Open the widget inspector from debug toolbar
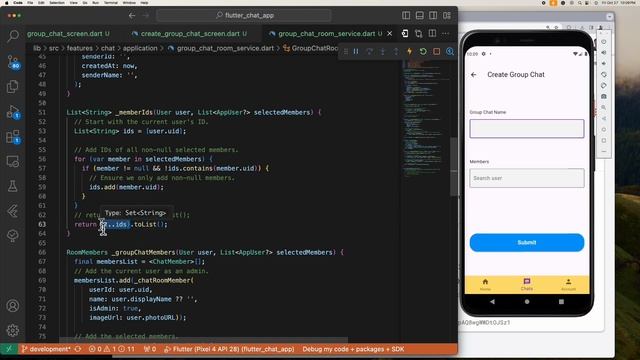The height and width of the screenshot is (360, 640). tap(450, 51)
